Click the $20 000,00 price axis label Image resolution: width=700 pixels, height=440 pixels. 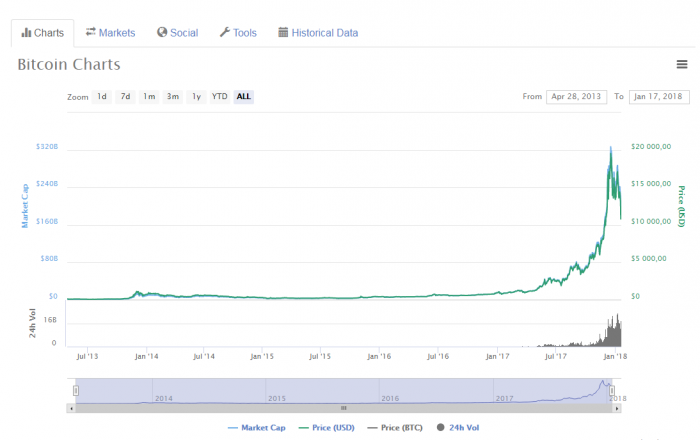(651, 146)
